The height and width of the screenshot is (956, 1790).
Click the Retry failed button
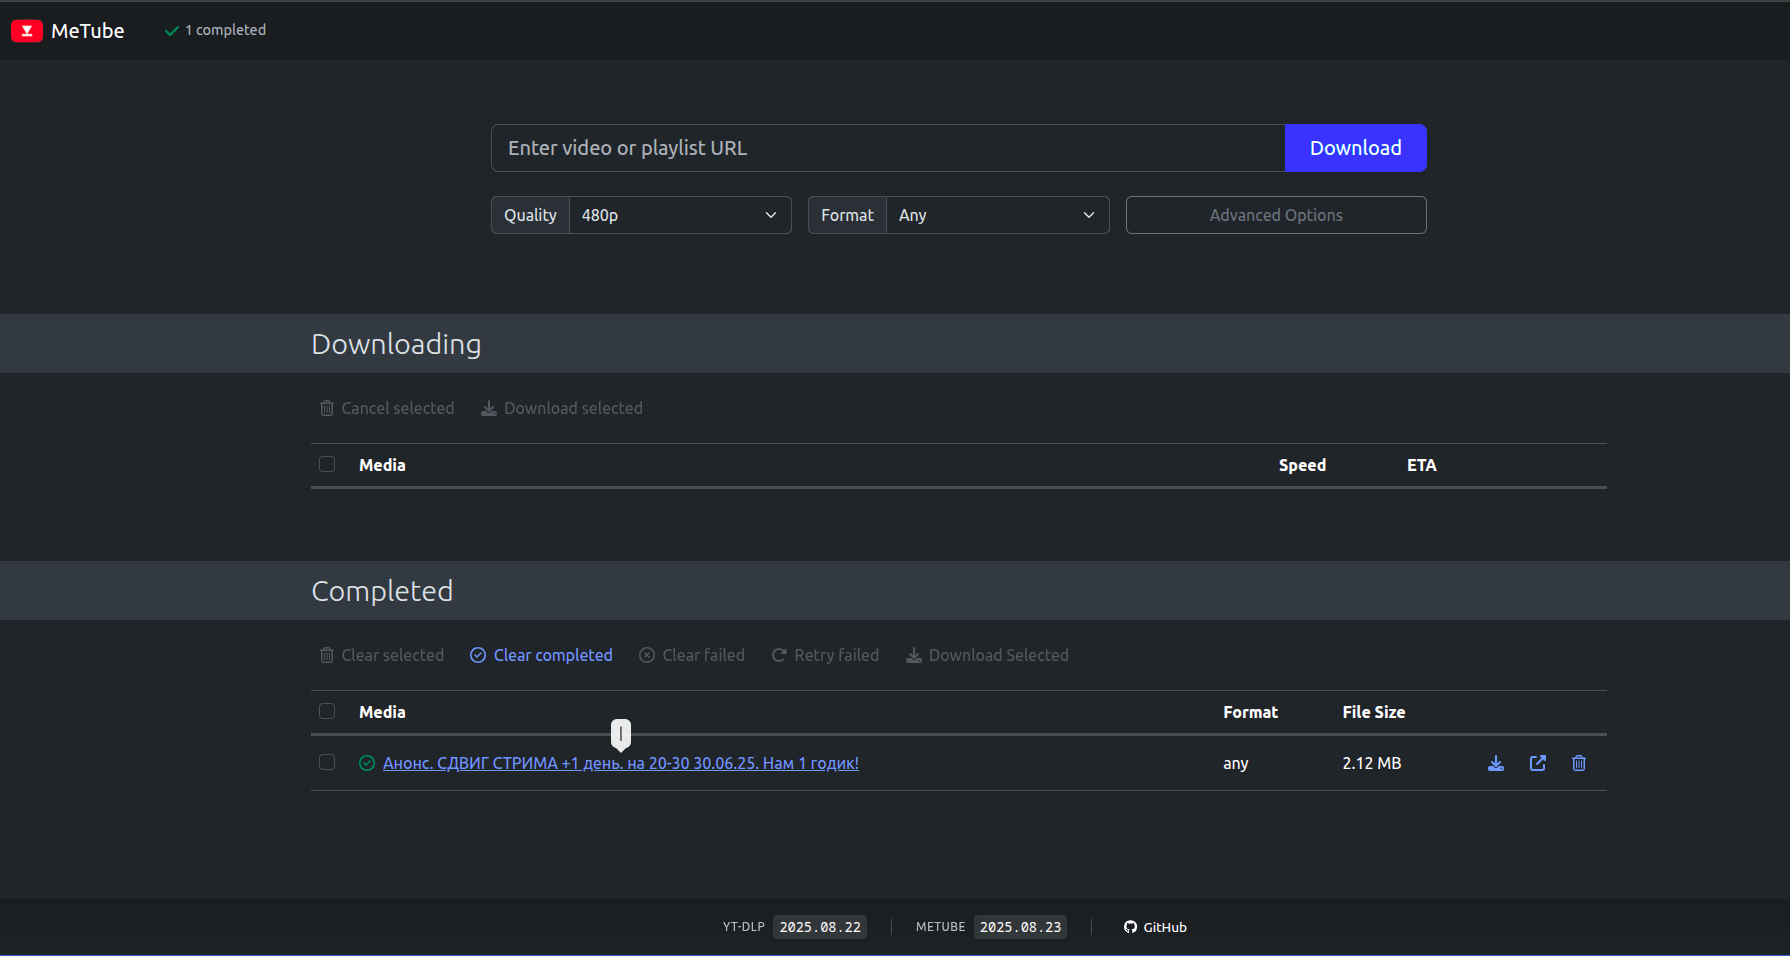[x=825, y=655]
